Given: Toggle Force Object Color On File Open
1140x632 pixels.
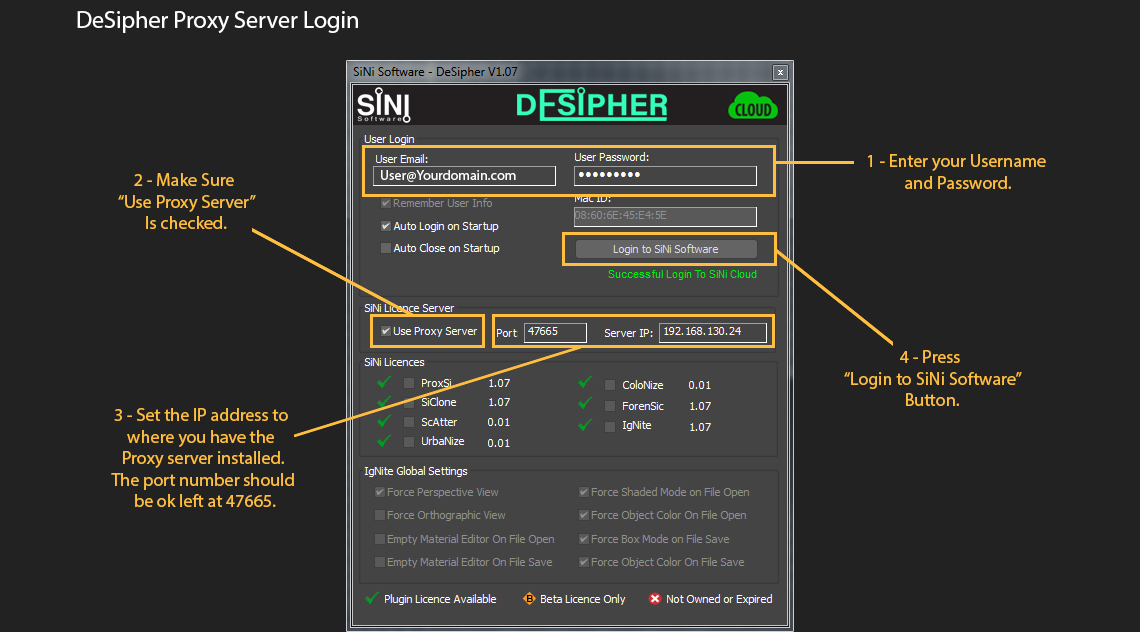Looking at the screenshot, I should click(x=584, y=515).
